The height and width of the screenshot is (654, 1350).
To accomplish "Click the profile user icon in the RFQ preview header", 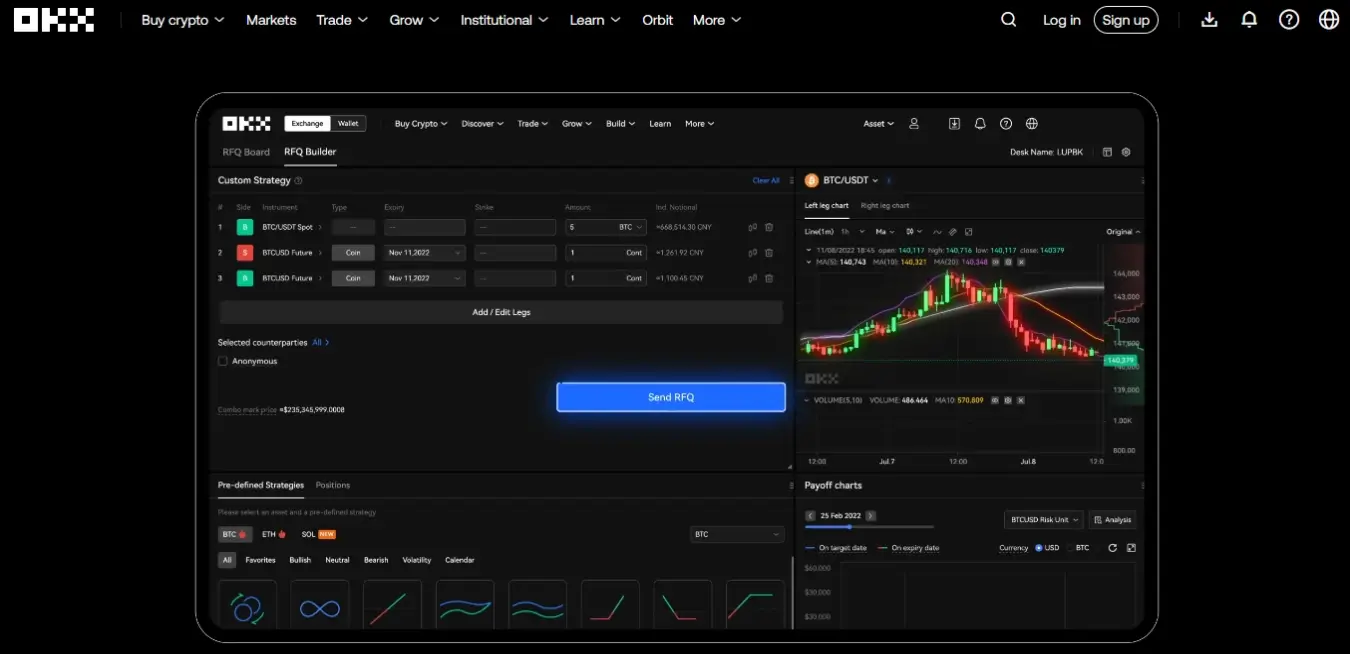I will click(x=914, y=124).
